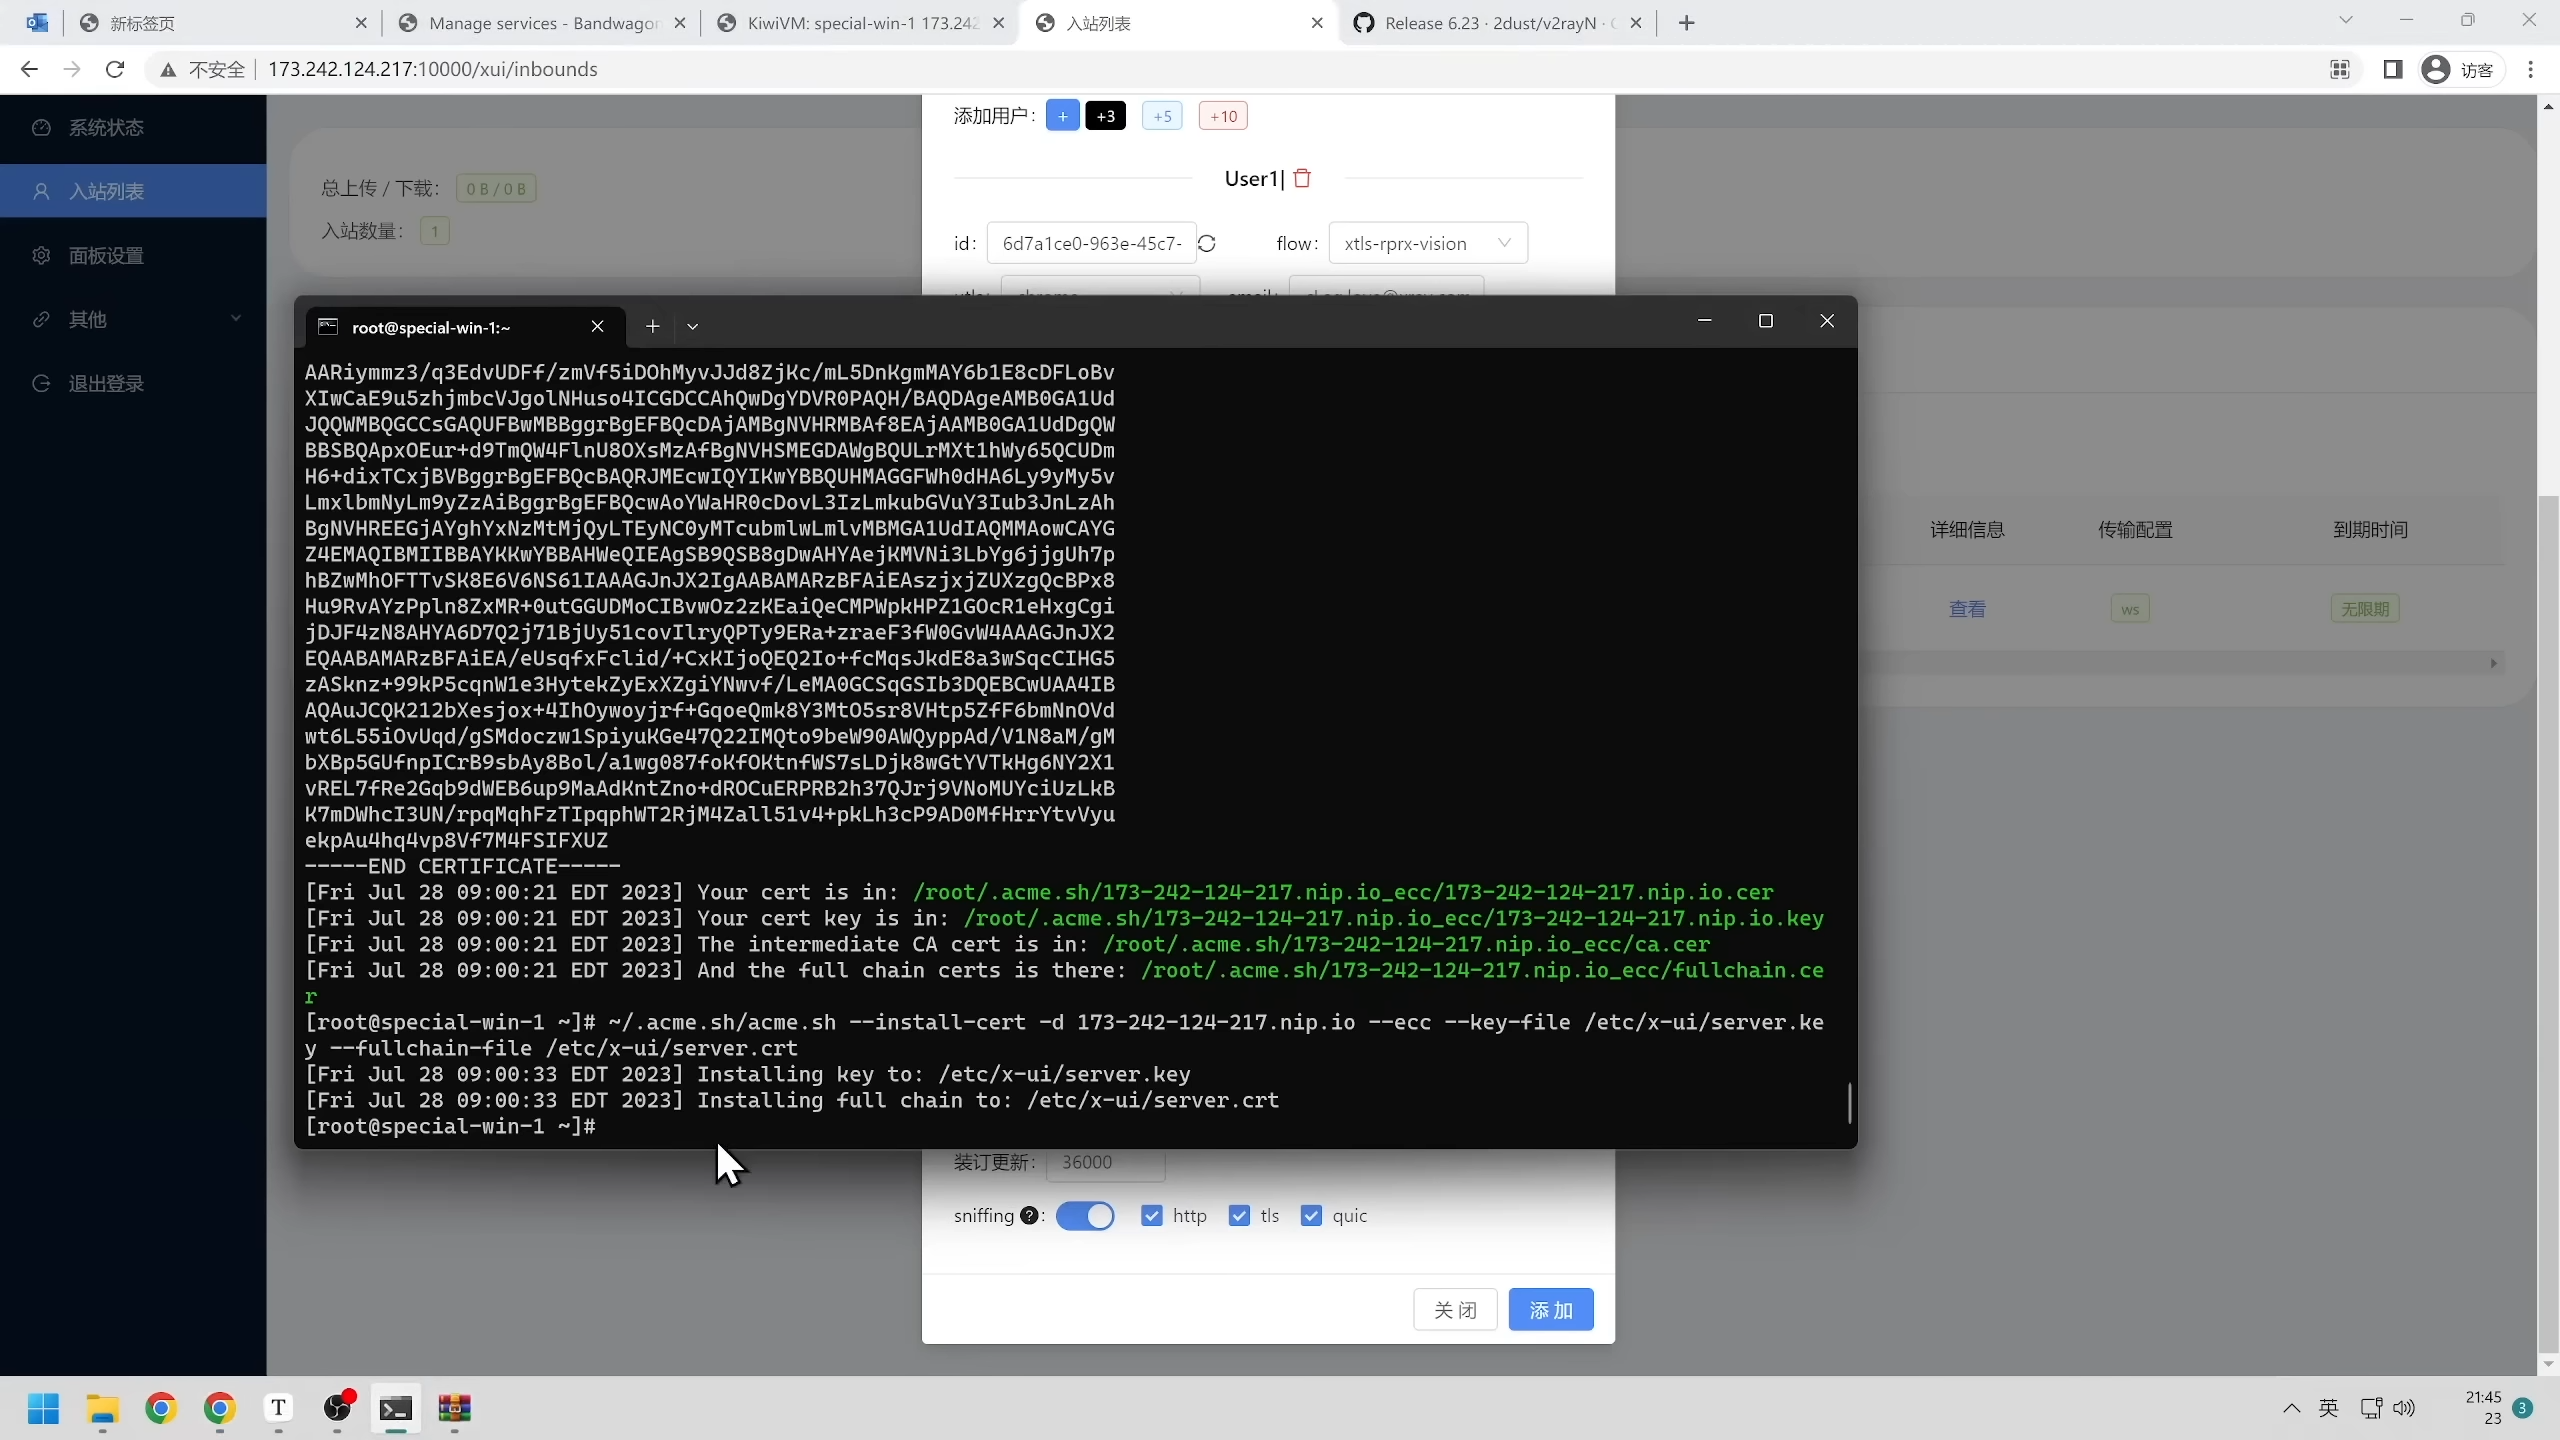Add ten users with the +10 button
The image size is (2560, 1440).
(1223, 116)
